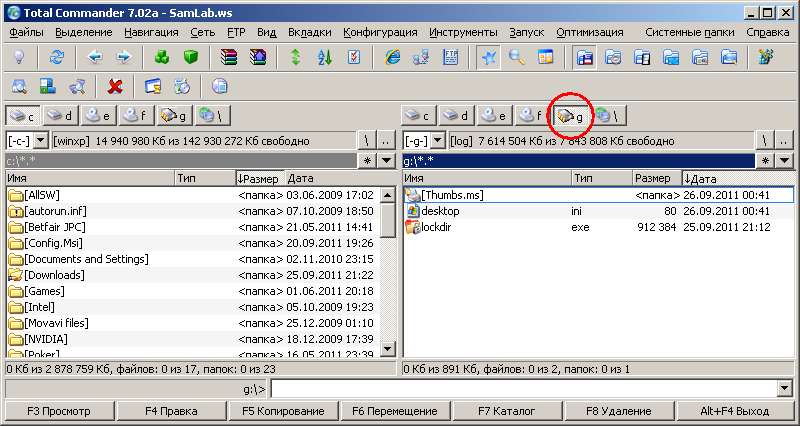Click the three green cubes icon
This screenshot has width=800, height=426.
[162, 57]
